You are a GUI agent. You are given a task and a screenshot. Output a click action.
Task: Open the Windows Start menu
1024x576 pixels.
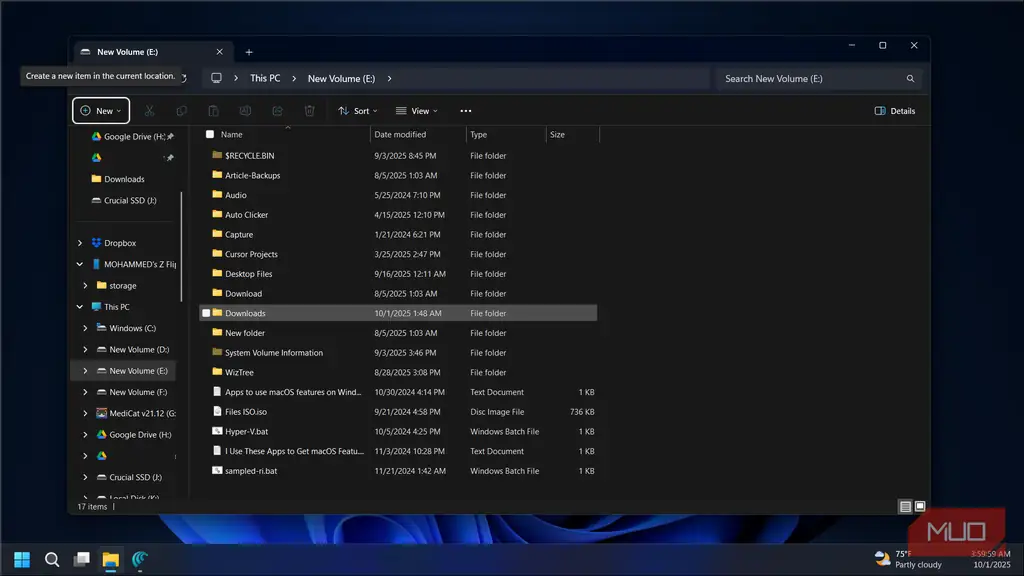tap(22, 560)
